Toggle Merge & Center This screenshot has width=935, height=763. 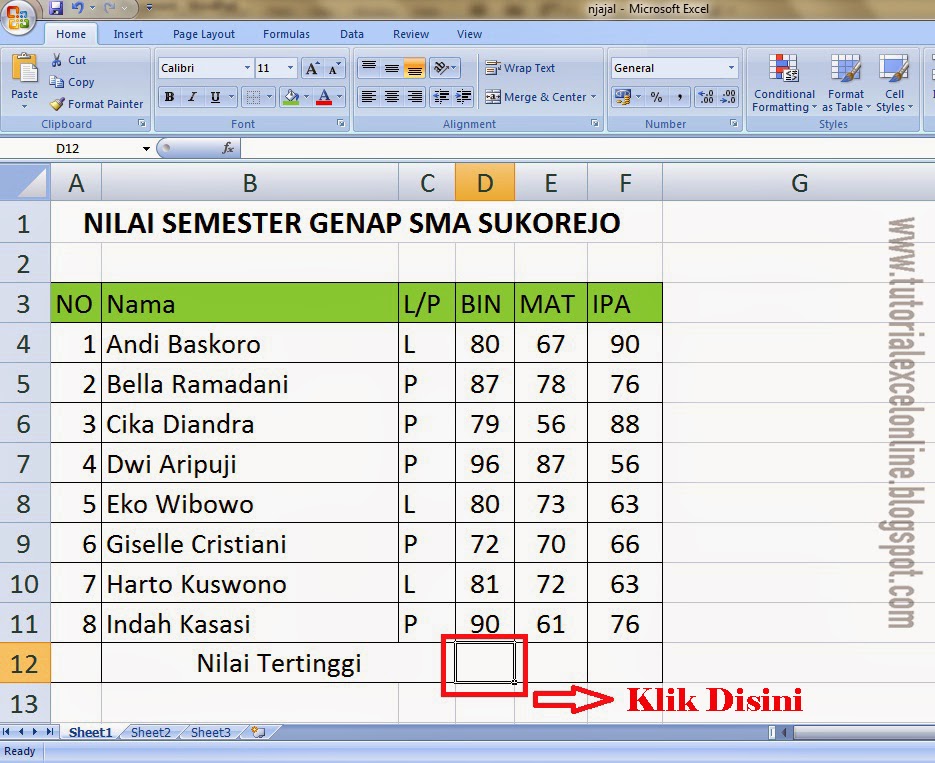[x=538, y=97]
